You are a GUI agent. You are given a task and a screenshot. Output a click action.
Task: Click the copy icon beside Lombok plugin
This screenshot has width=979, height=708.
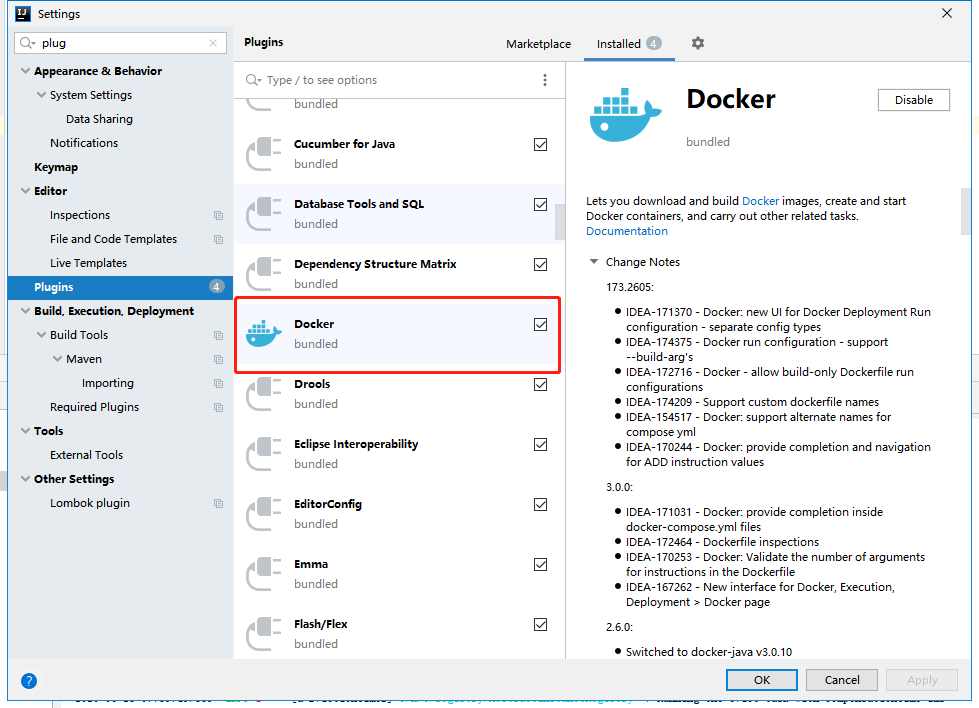click(x=219, y=503)
